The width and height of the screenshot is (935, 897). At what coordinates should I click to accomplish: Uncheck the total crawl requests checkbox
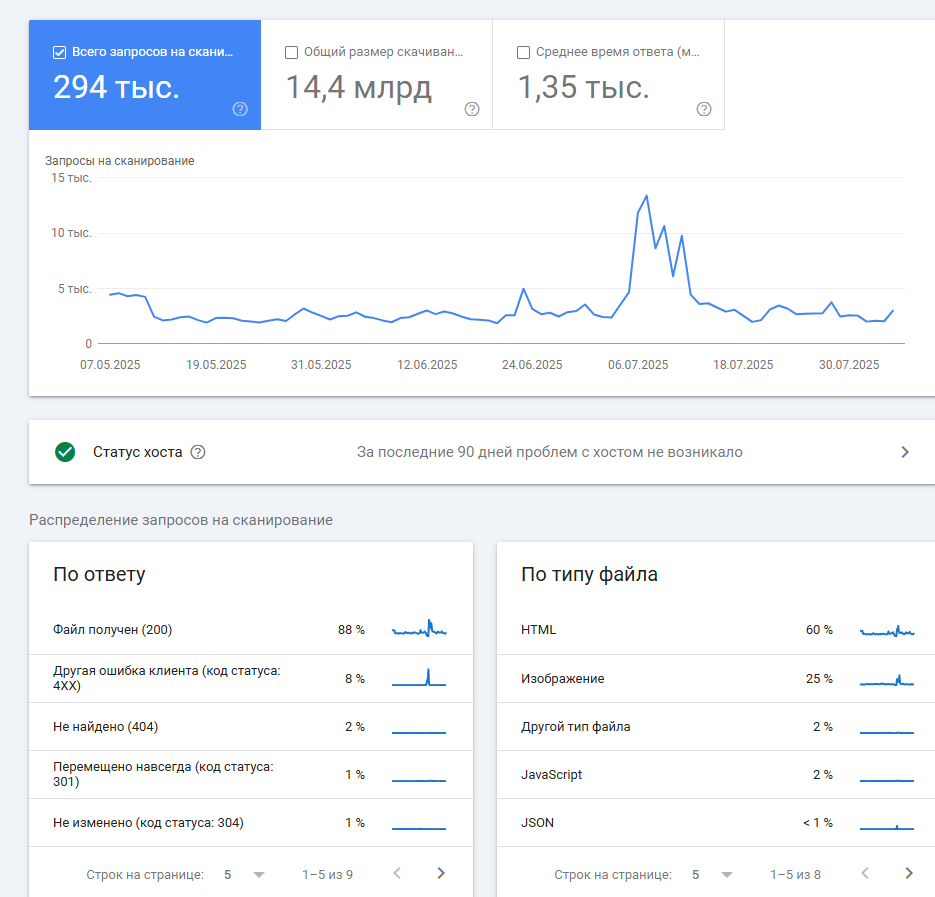coord(60,52)
